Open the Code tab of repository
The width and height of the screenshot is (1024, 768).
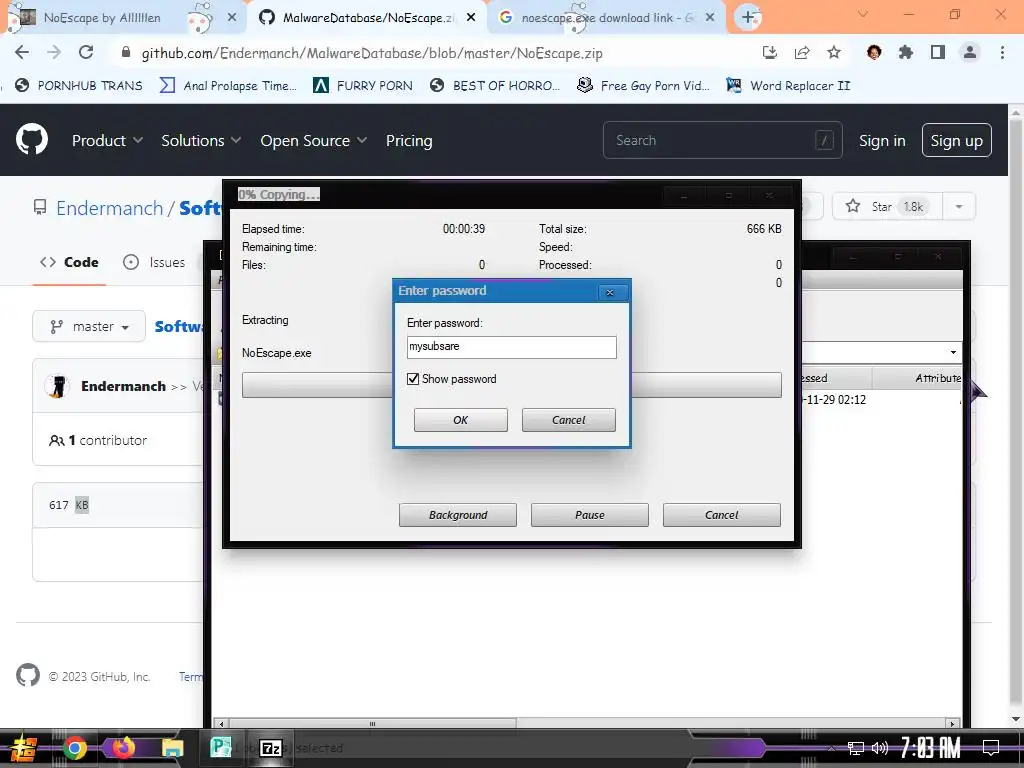(x=69, y=262)
